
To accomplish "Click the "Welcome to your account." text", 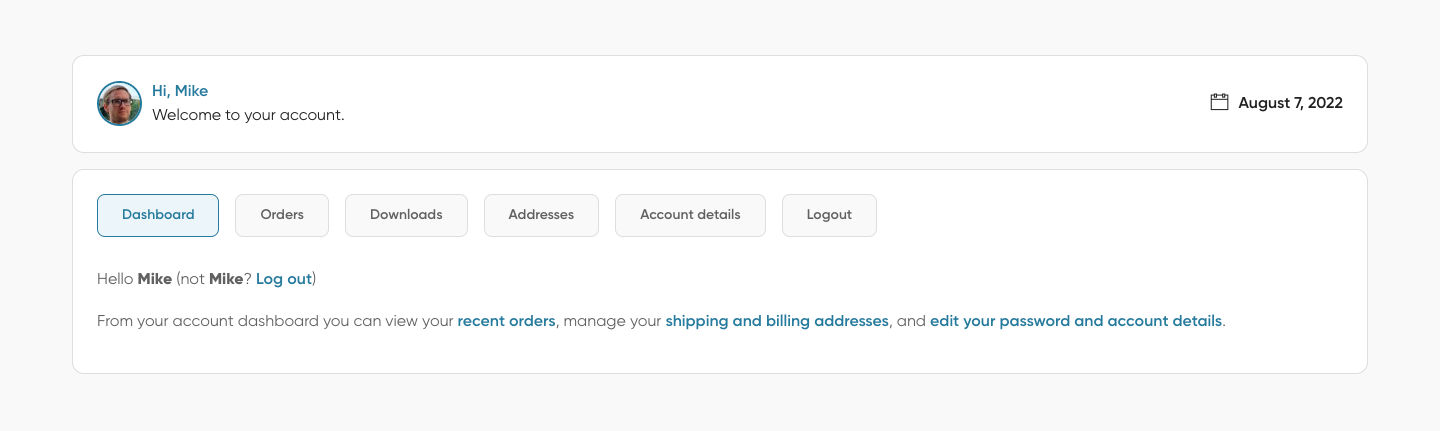I will (x=248, y=115).
